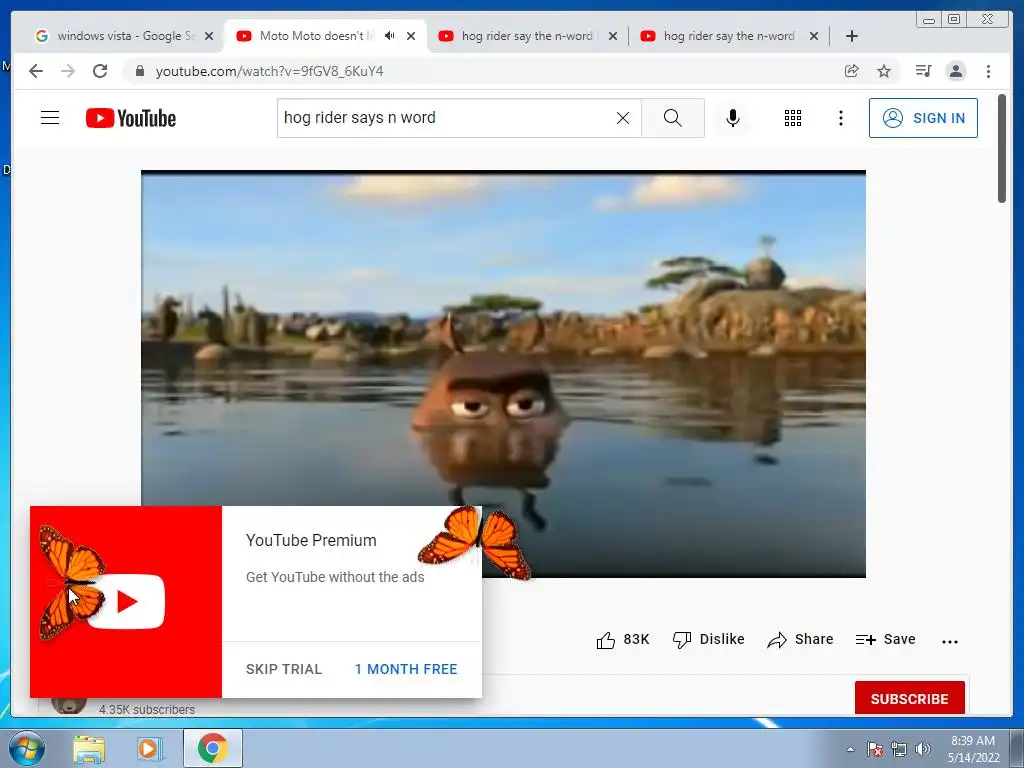Image resolution: width=1024 pixels, height=768 pixels.
Task: Open Action Center flag icon
Action: [x=874, y=749]
